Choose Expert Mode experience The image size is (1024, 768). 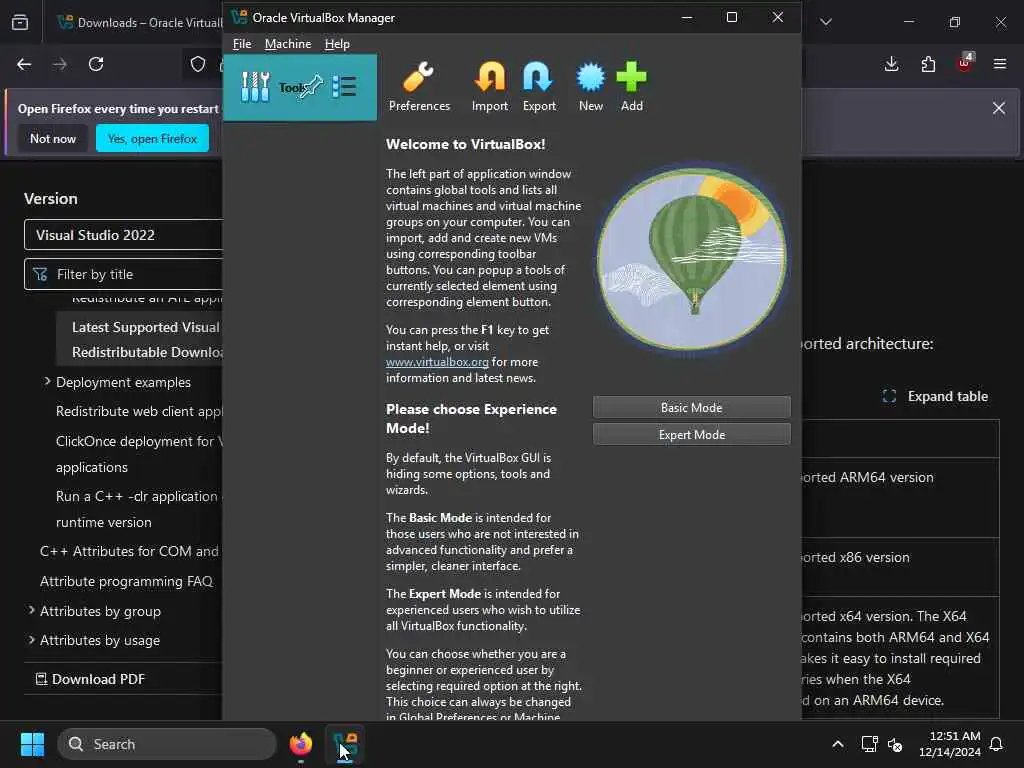(x=692, y=435)
